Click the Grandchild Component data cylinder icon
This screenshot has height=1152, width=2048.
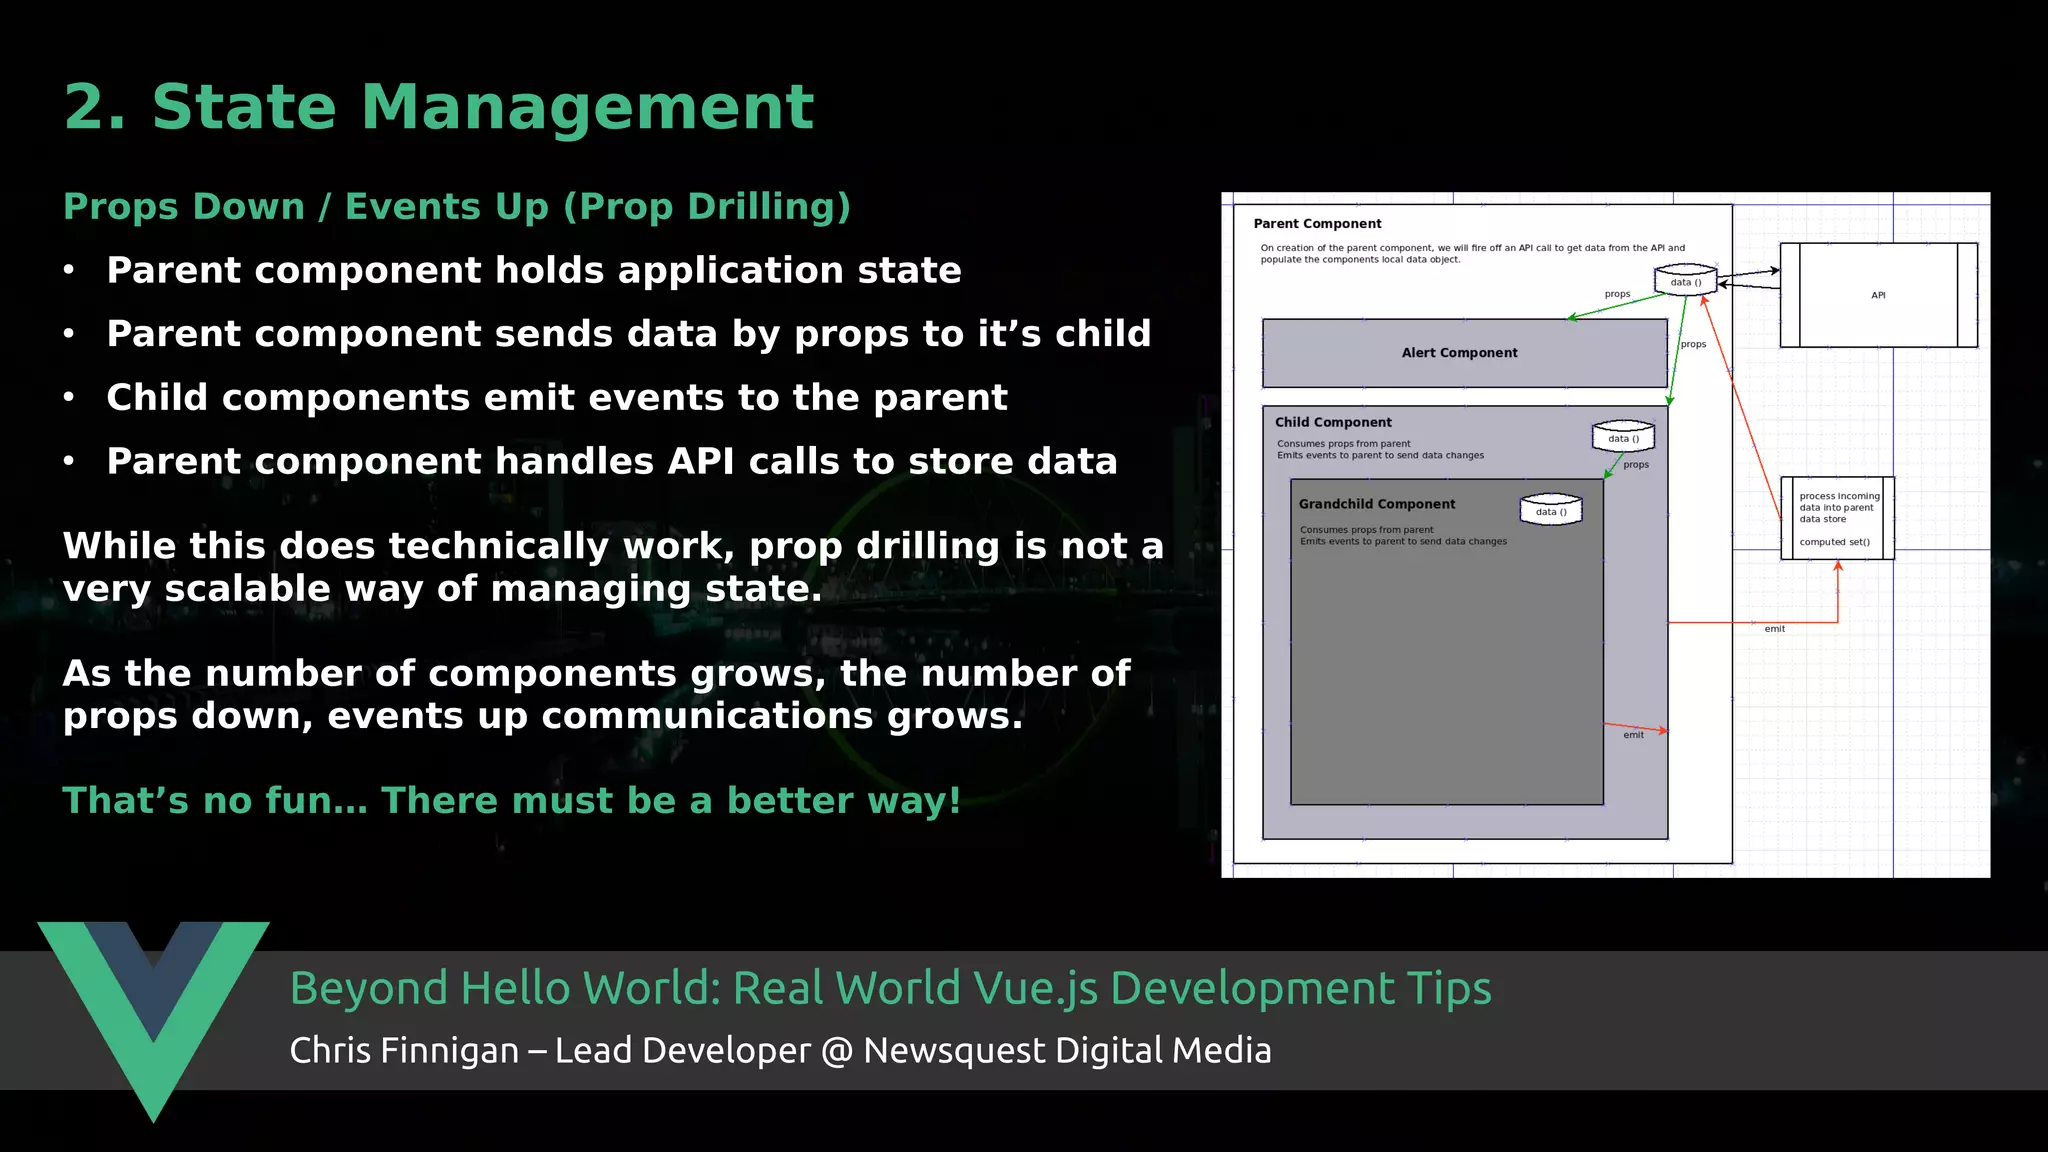1551,510
